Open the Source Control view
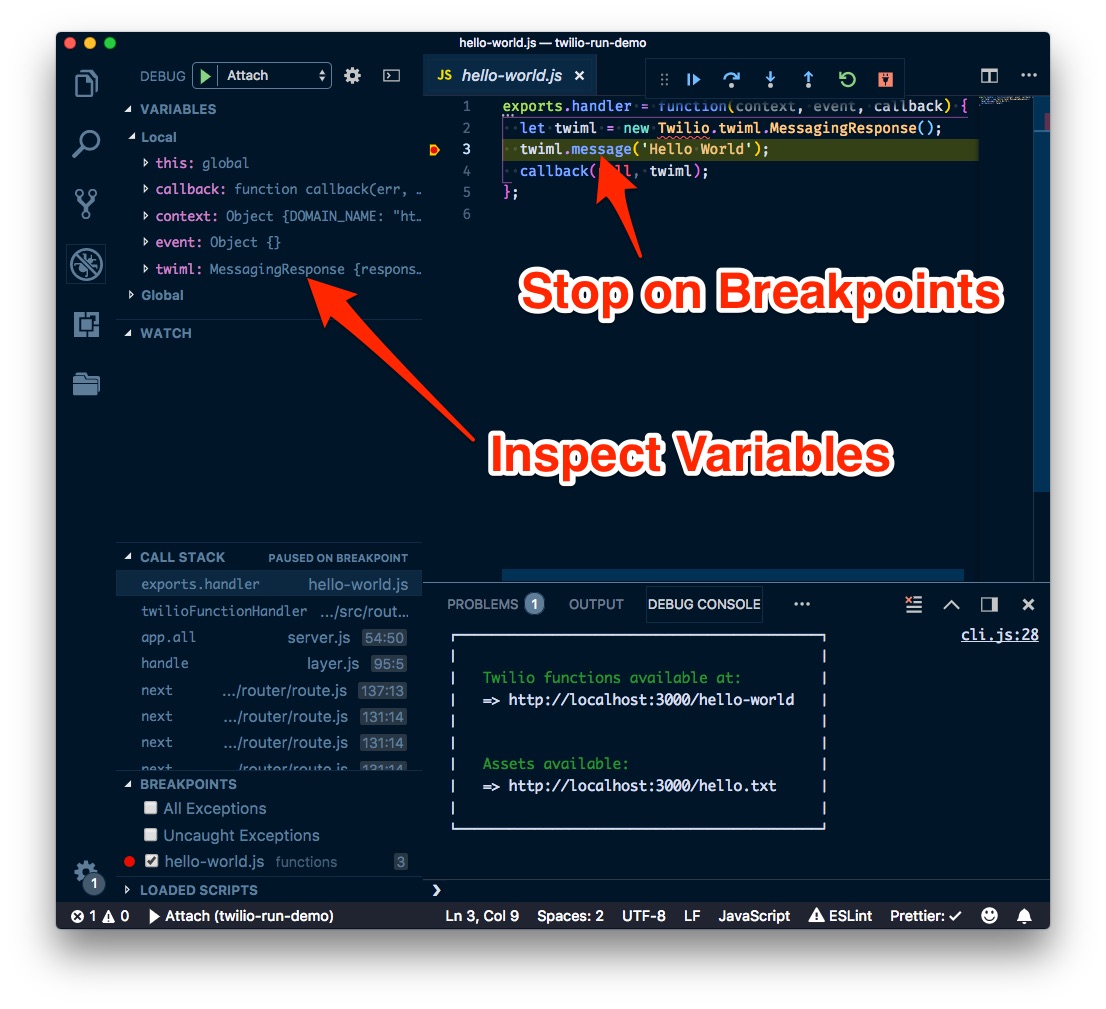 86,204
